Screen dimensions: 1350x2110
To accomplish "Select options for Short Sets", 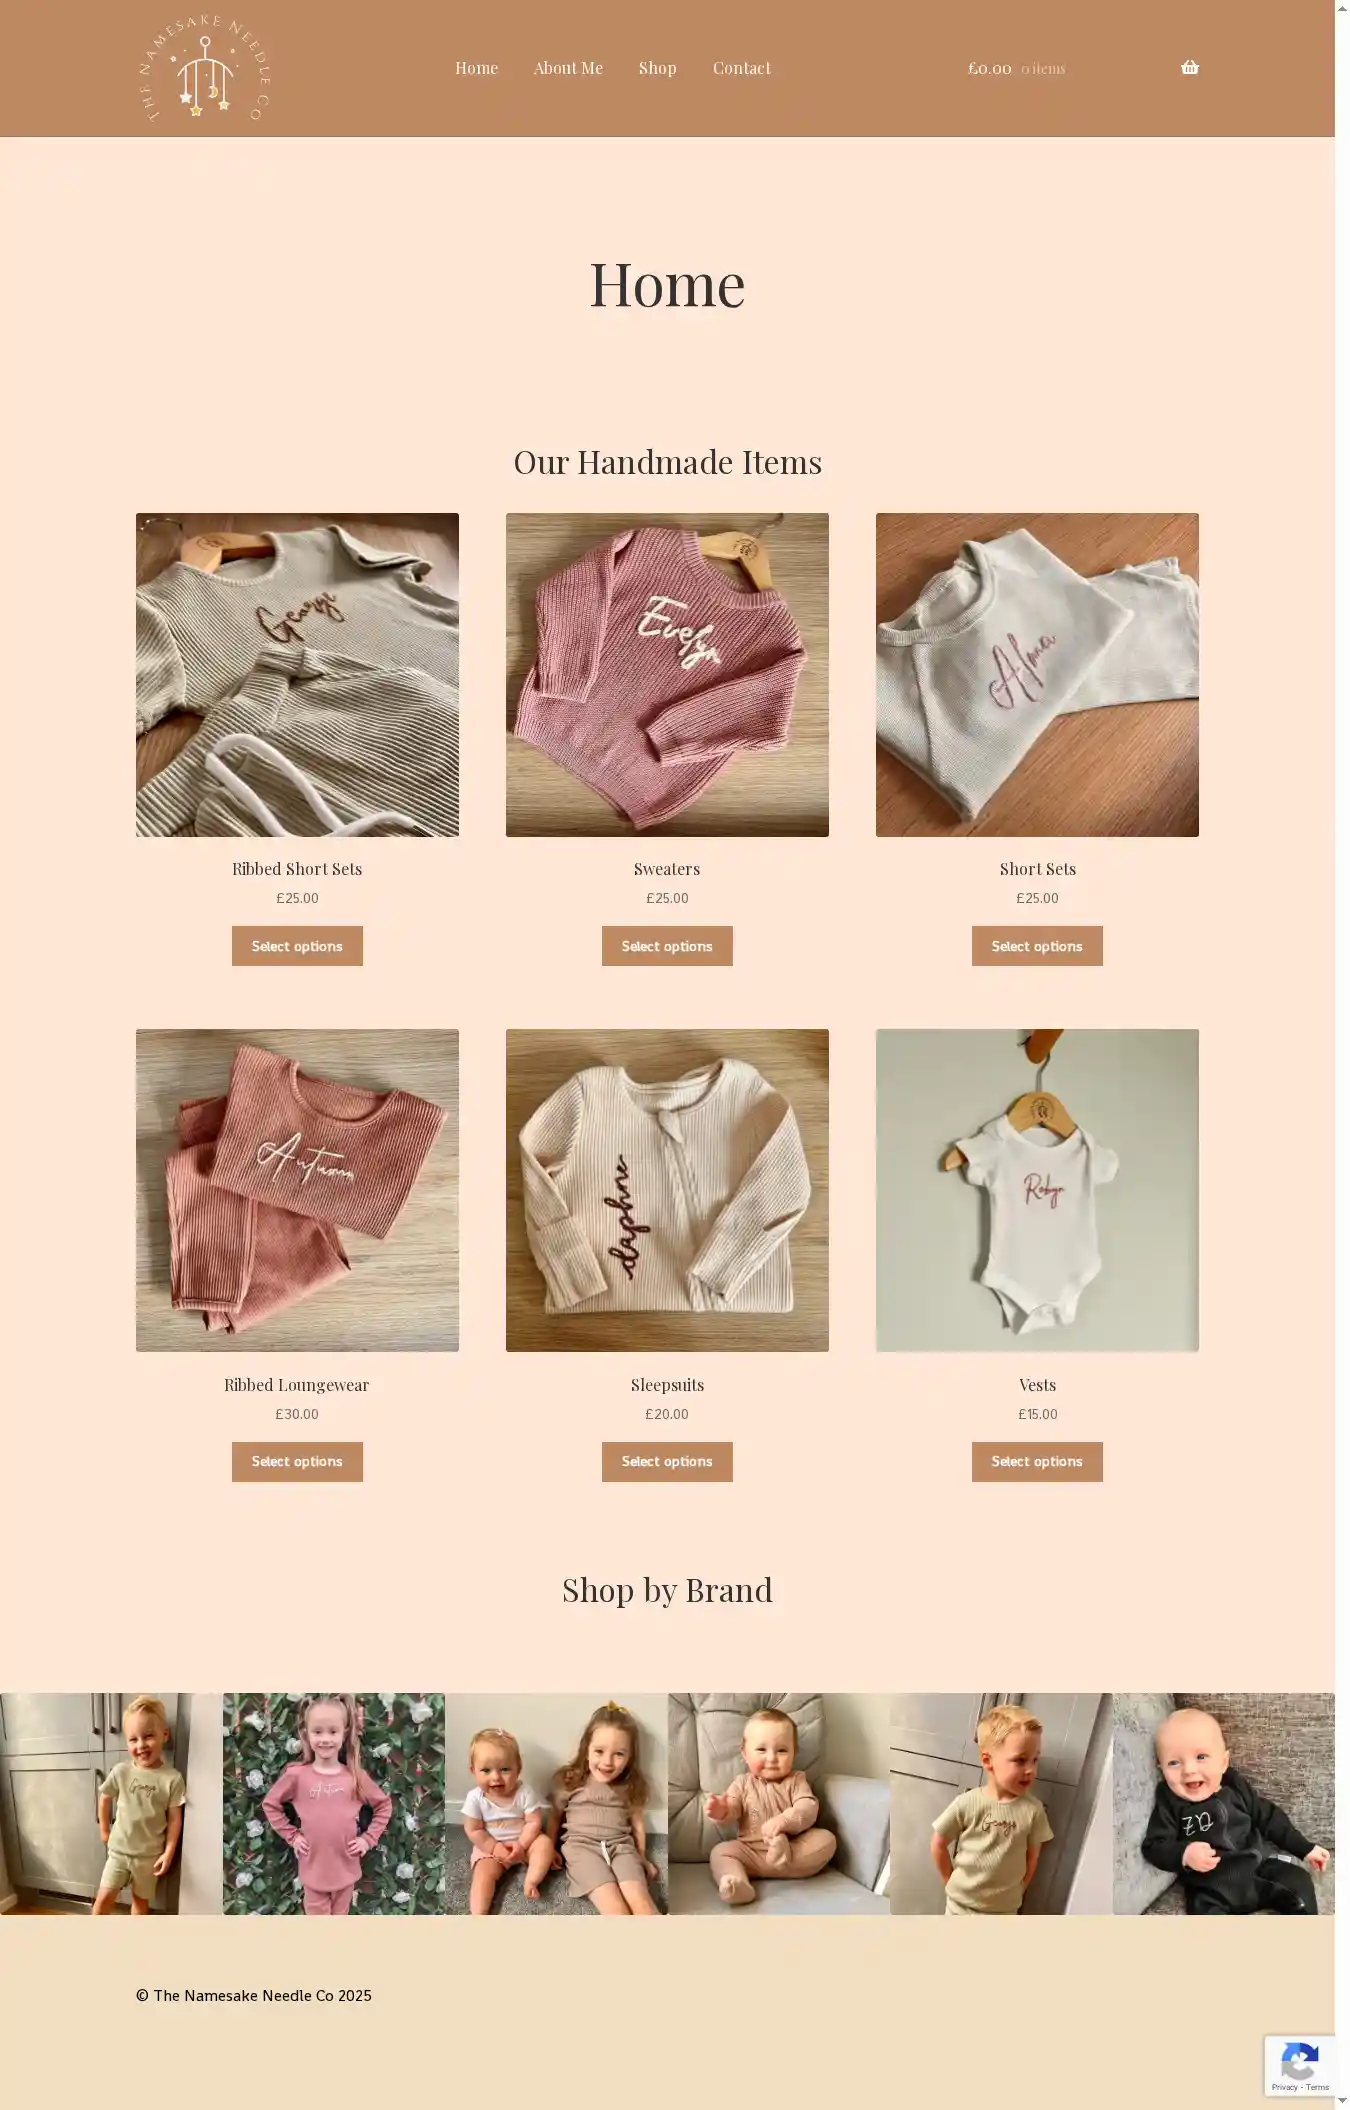I will 1037,946.
